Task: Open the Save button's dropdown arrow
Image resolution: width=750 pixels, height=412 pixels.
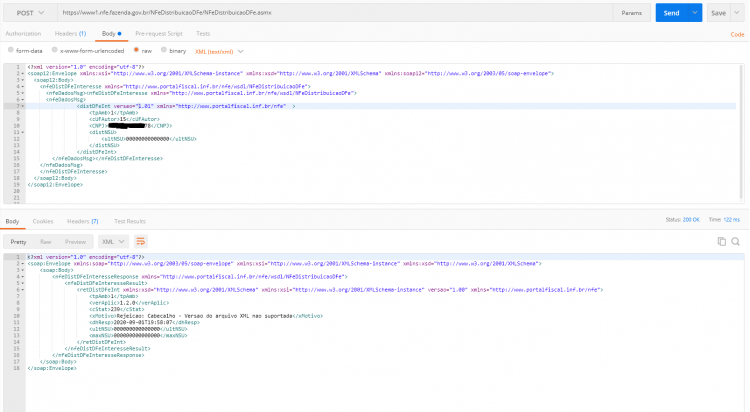Action: pos(737,13)
